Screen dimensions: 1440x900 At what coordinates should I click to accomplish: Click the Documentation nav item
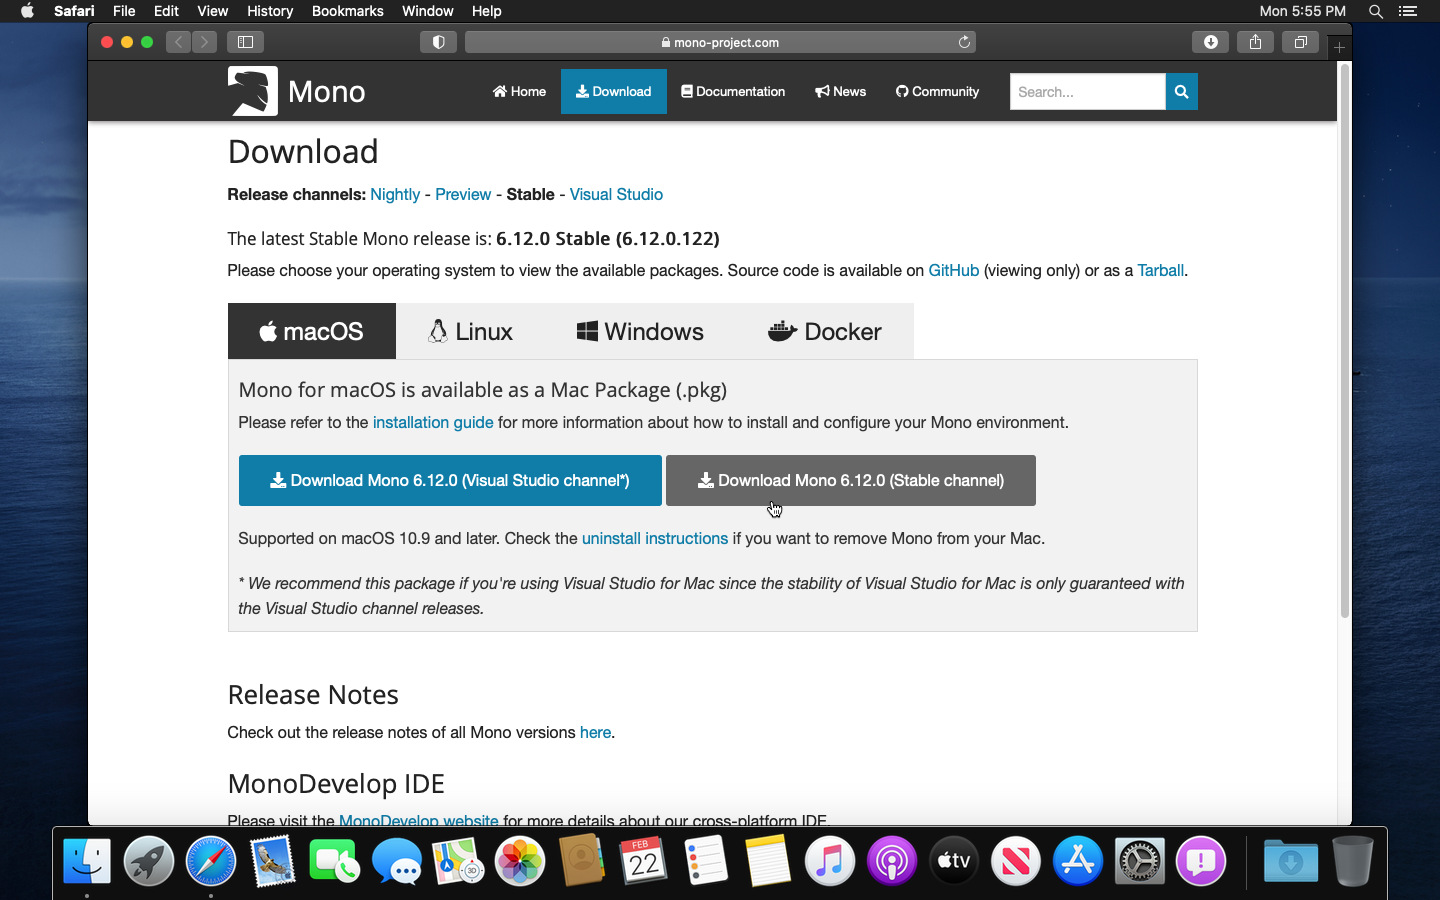[733, 92]
